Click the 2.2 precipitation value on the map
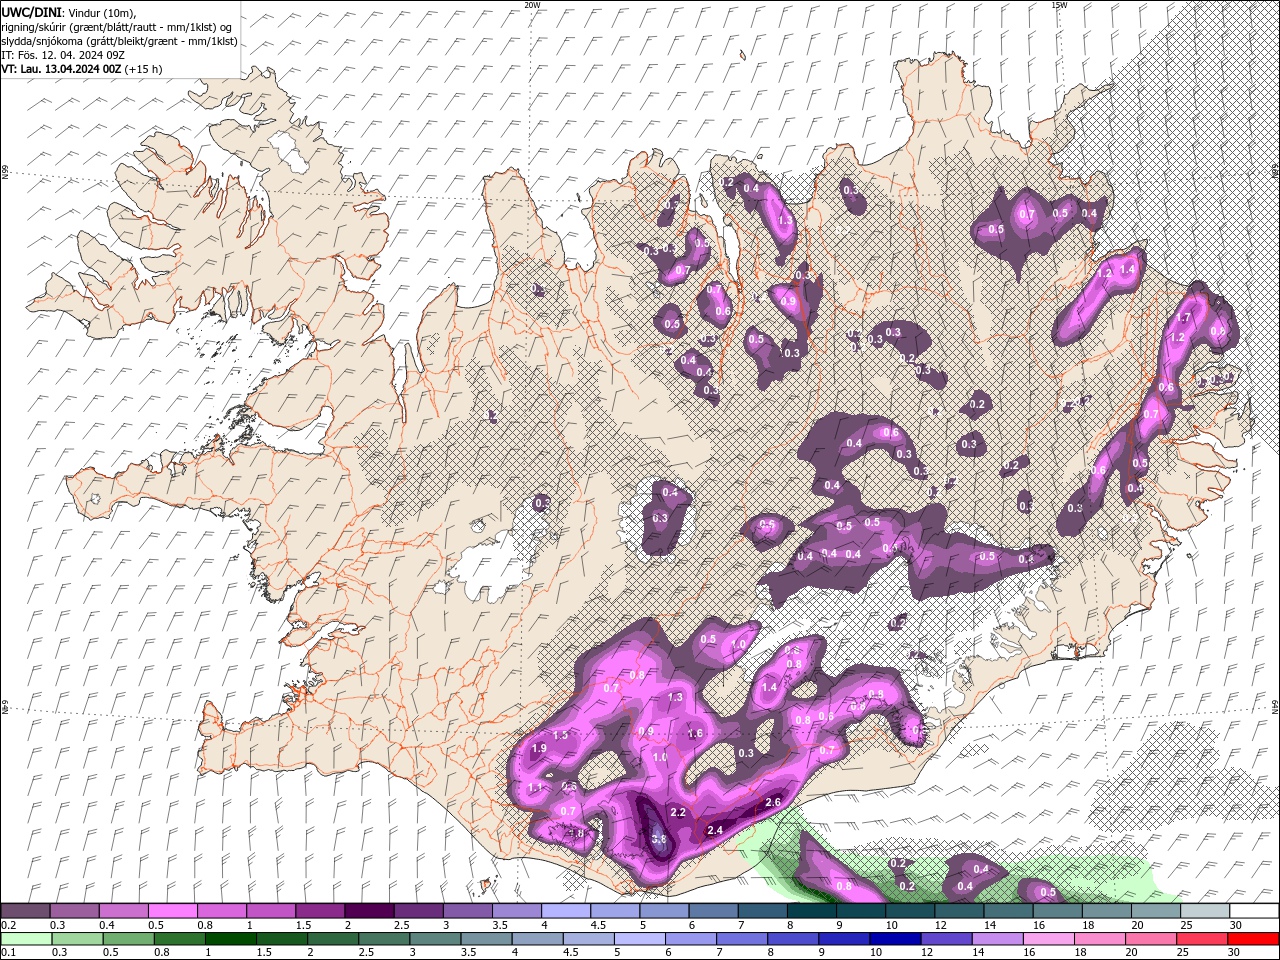The image size is (1280, 960). pos(678,813)
